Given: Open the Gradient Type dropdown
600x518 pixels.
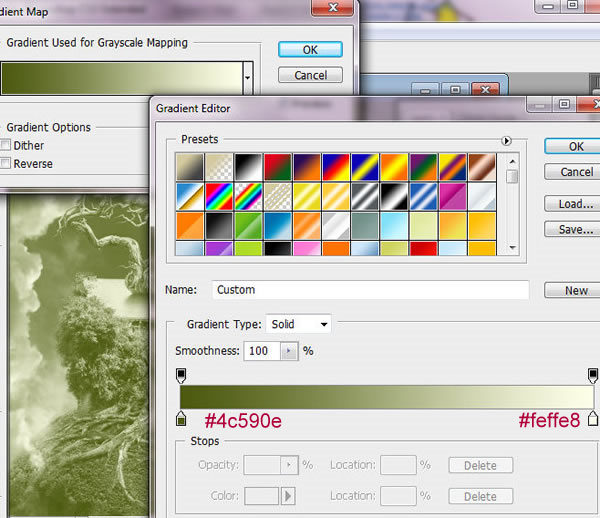Looking at the screenshot, I should coord(298,324).
